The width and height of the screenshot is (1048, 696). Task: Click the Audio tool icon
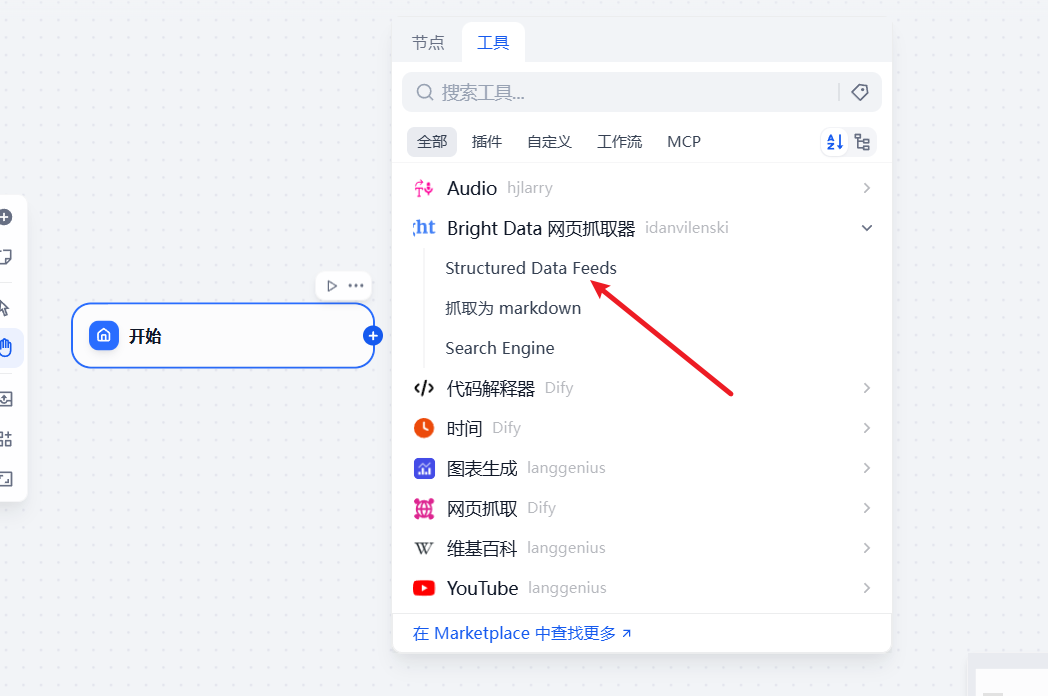coord(424,189)
